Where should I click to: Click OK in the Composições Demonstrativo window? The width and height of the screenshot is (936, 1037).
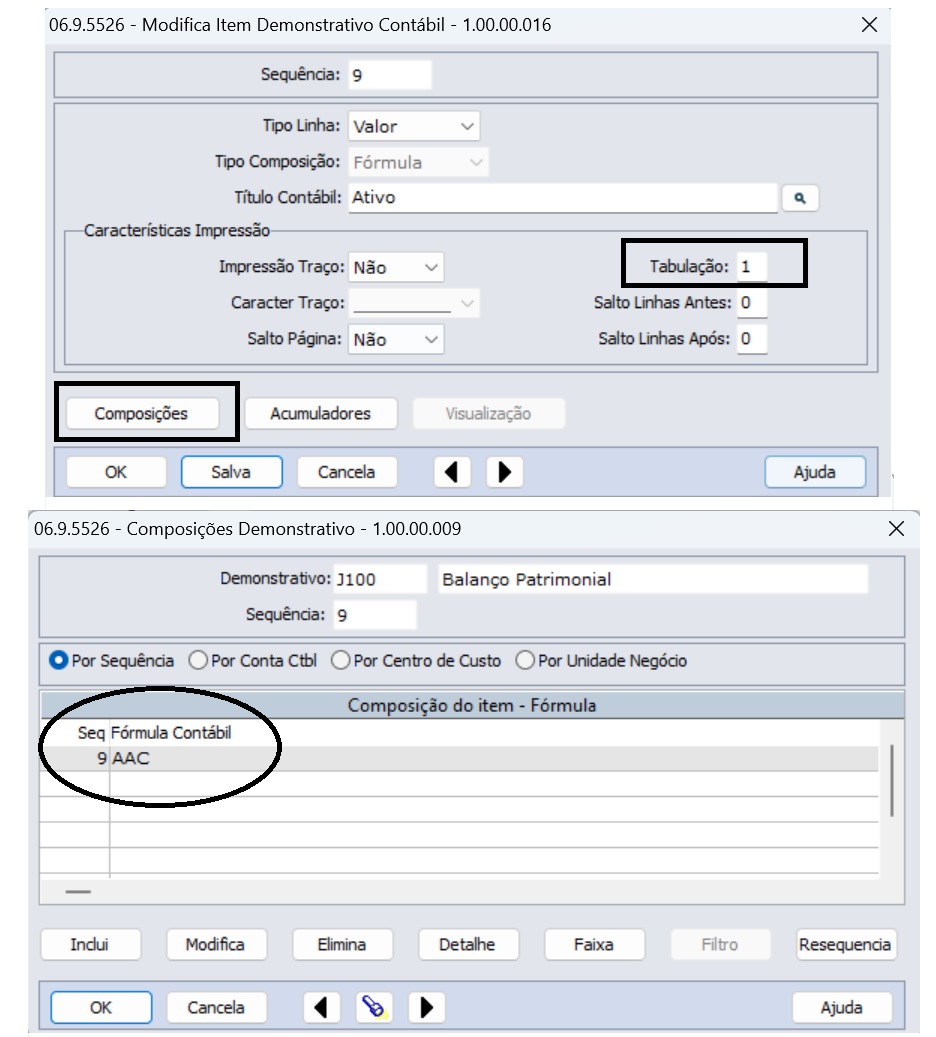[101, 1007]
